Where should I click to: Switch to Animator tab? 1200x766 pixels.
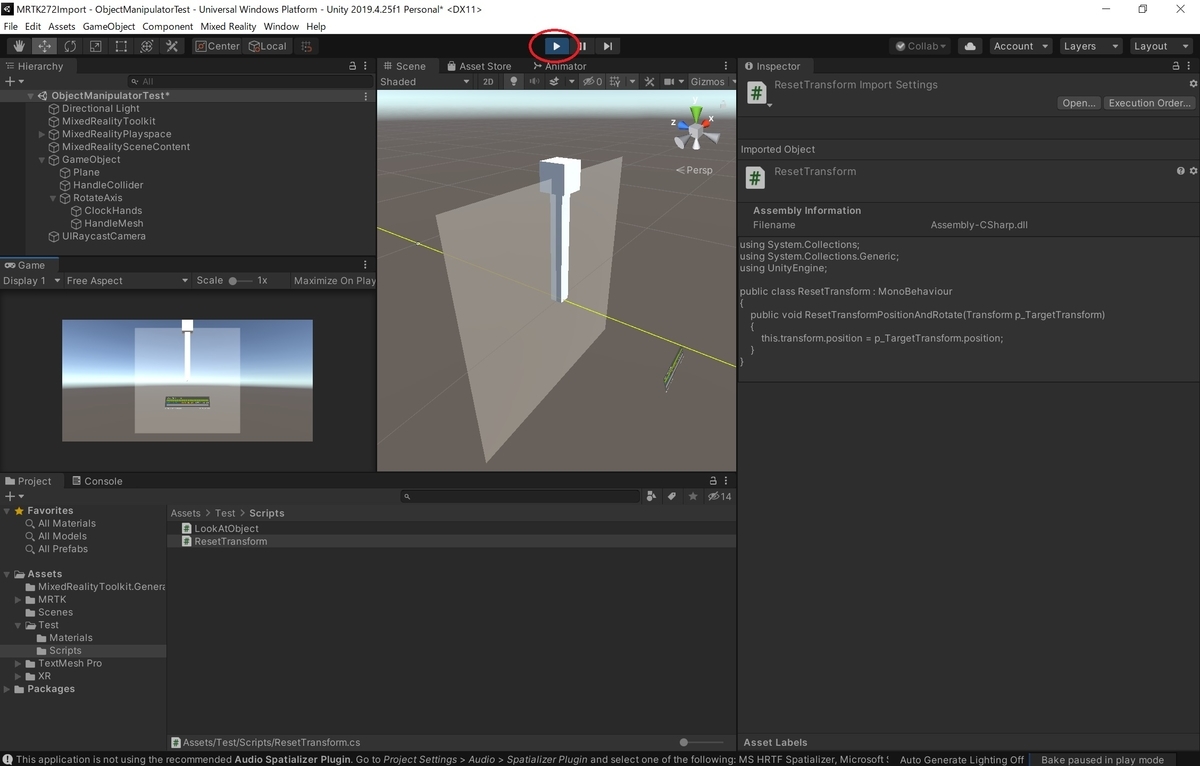(x=559, y=66)
